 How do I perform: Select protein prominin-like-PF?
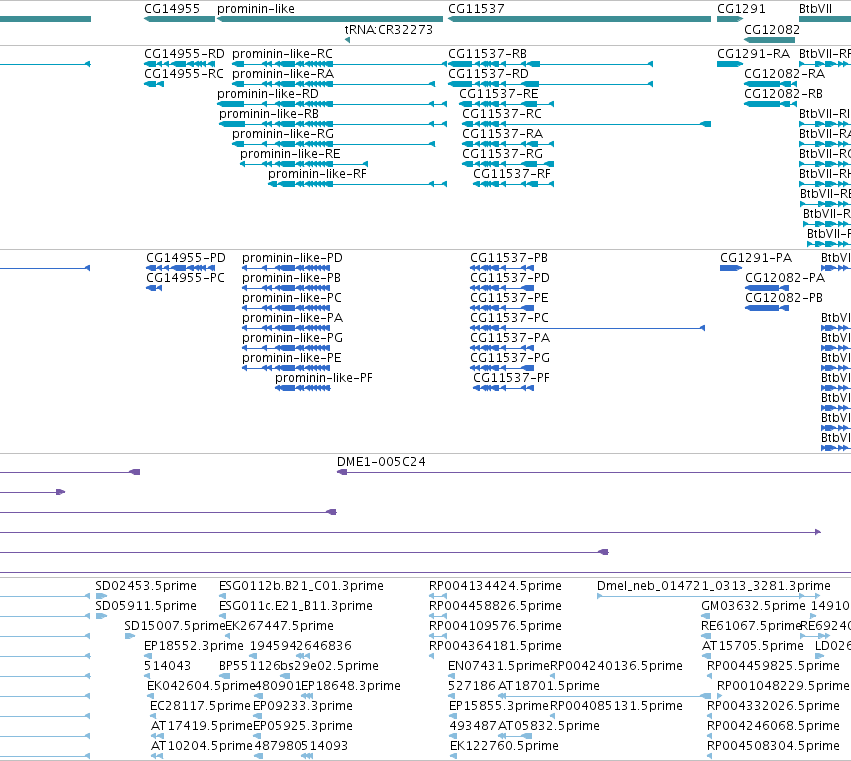(303, 388)
